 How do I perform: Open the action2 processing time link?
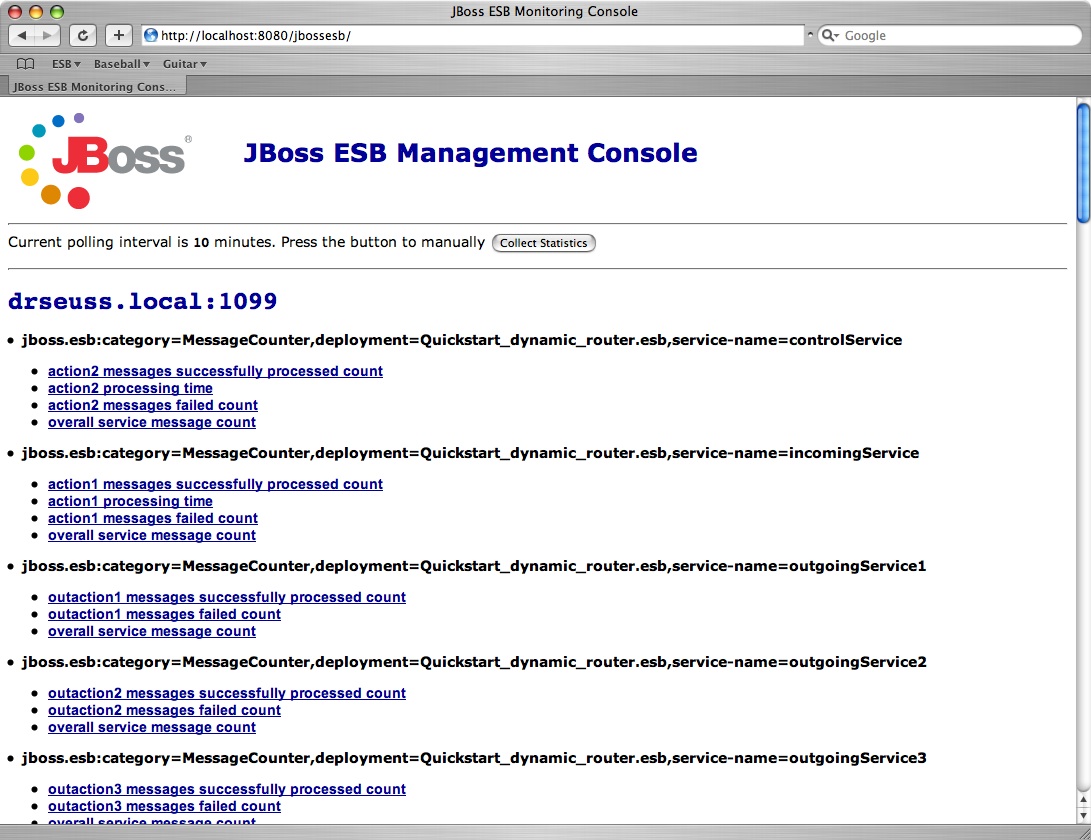point(130,388)
